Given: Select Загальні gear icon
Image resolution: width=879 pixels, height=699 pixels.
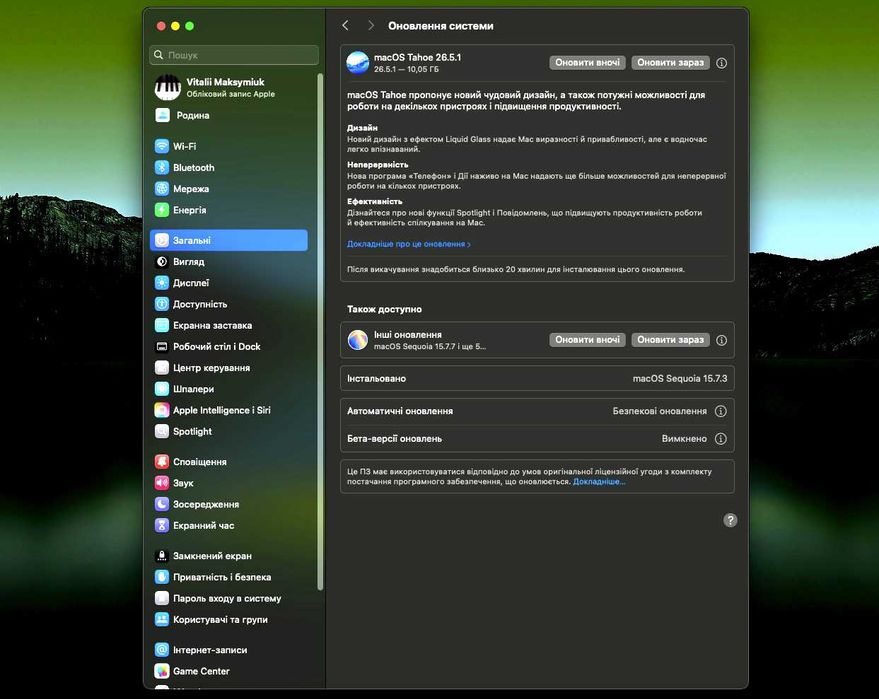Looking at the screenshot, I should click(x=161, y=240).
